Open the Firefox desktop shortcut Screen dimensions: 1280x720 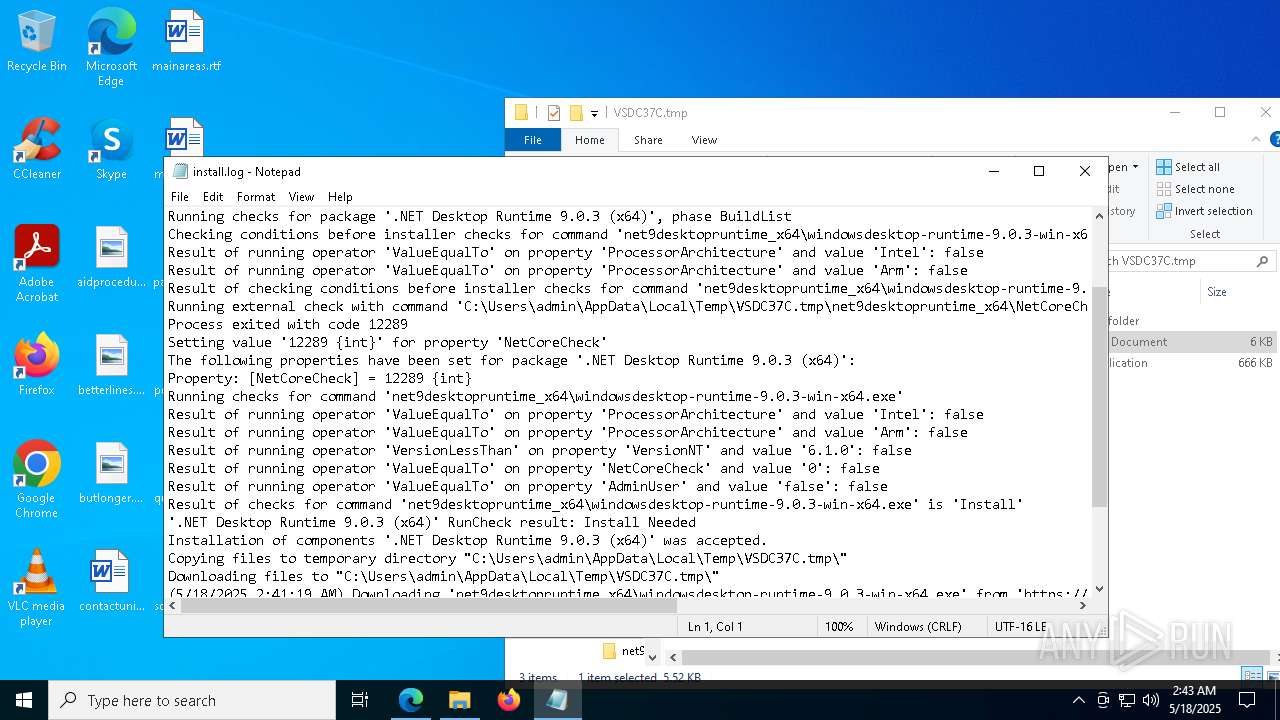click(x=37, y=365)
